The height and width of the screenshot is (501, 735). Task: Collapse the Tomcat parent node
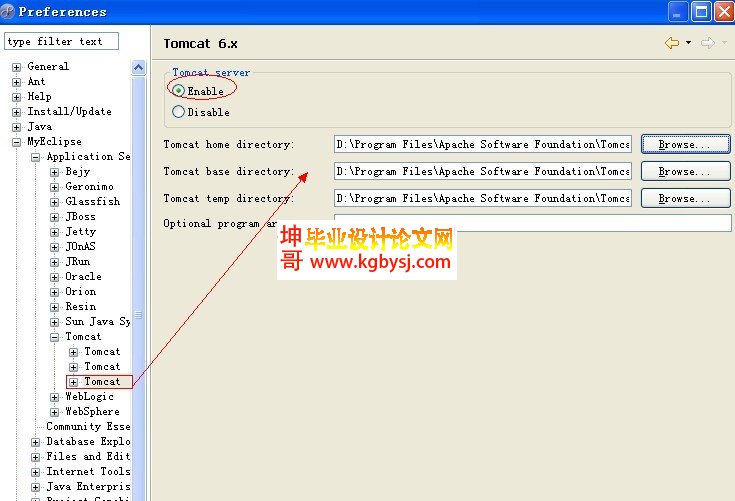54,337
